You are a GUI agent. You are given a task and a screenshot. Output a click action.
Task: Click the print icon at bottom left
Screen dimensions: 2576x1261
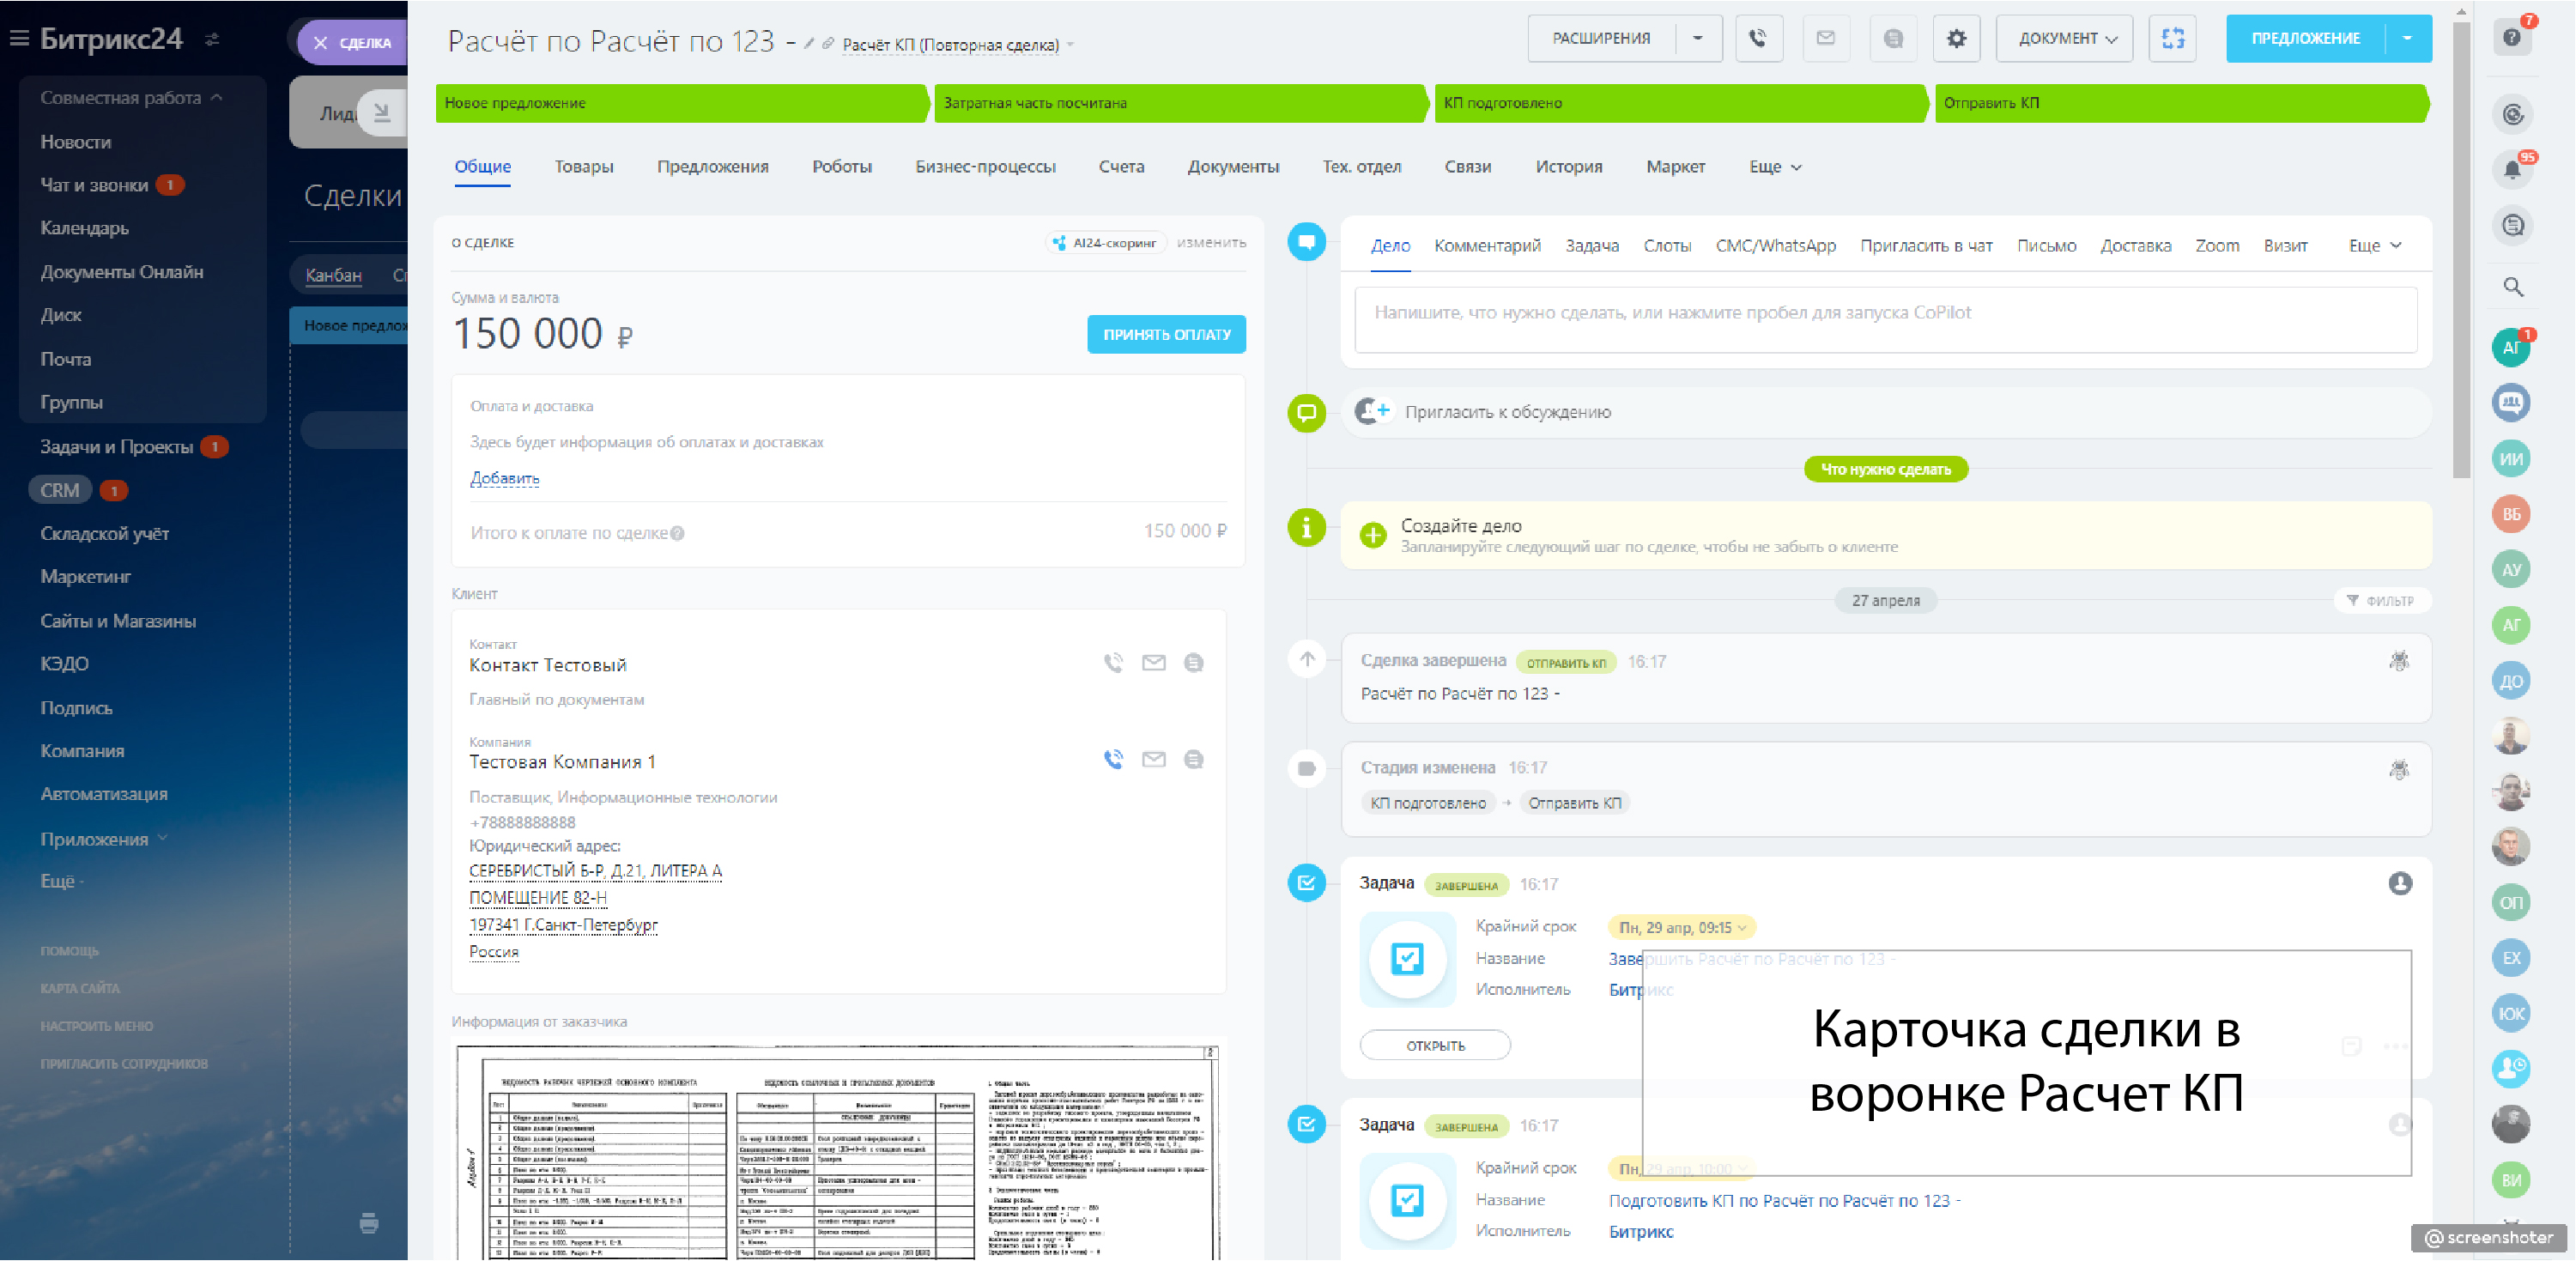369,1222
